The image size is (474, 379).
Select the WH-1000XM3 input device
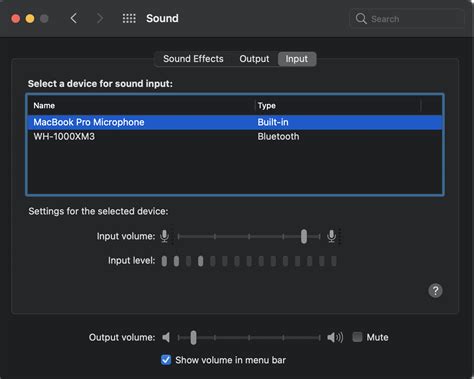(235, 137)
